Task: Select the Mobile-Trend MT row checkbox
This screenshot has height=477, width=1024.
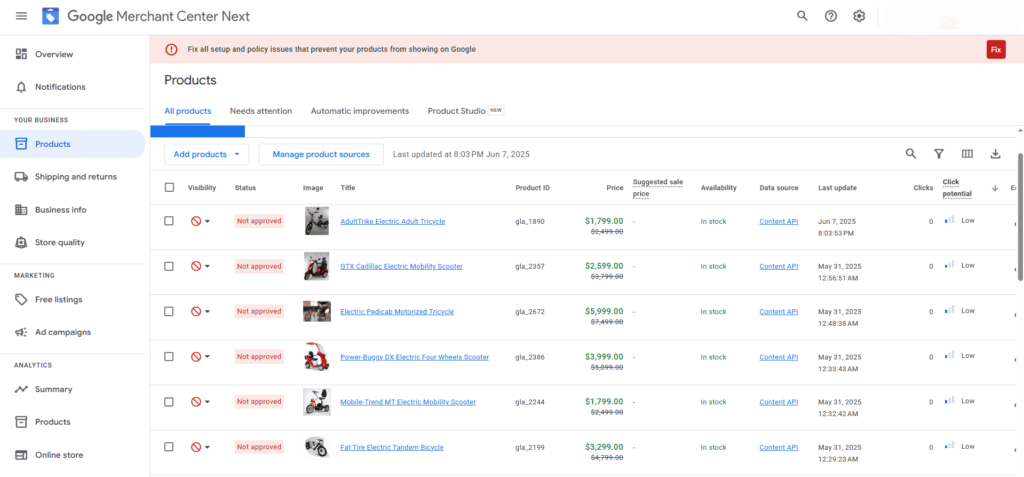Action: coord(169,402)
